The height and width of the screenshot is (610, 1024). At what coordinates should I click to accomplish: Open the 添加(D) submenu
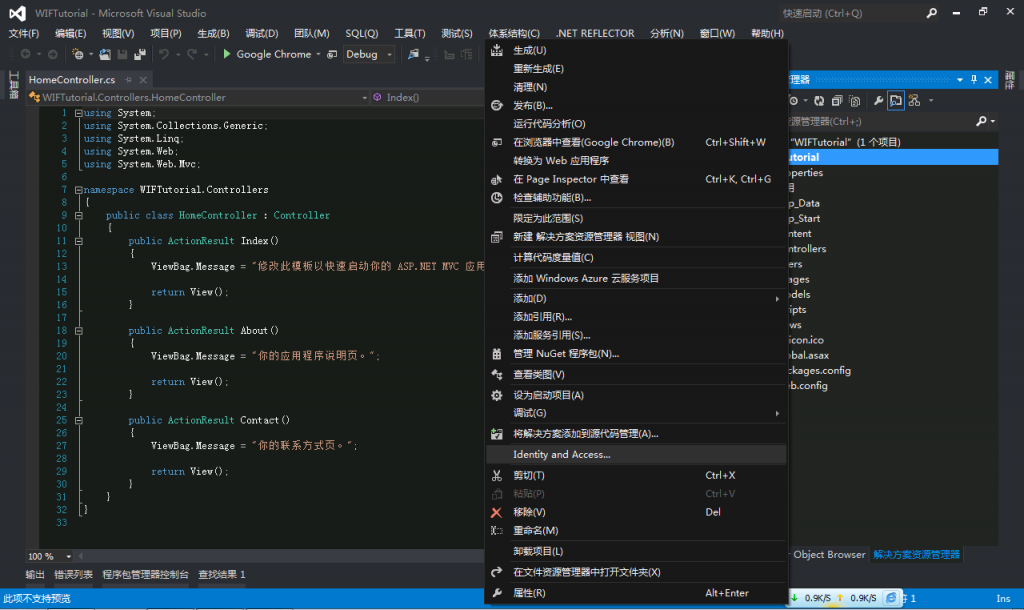pyautogui.click(x=636, y=298)
